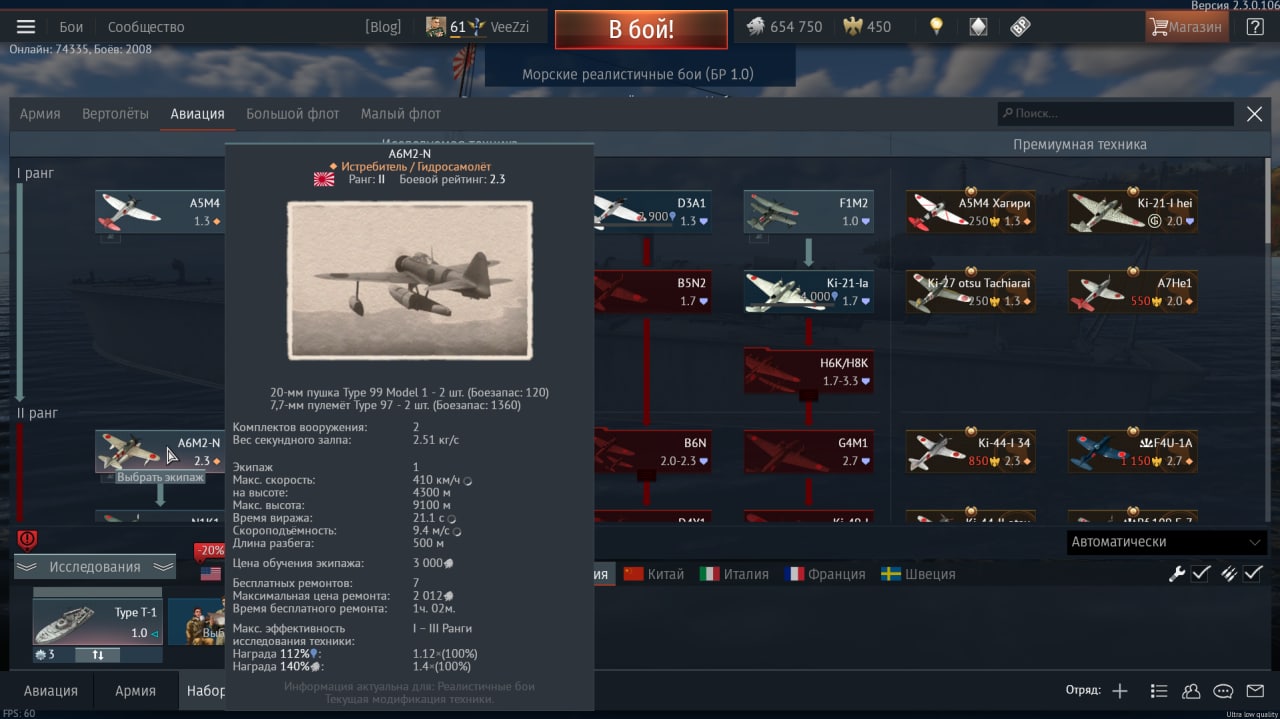
Task: Open the help question mark icon
Action: [1255, 27]
